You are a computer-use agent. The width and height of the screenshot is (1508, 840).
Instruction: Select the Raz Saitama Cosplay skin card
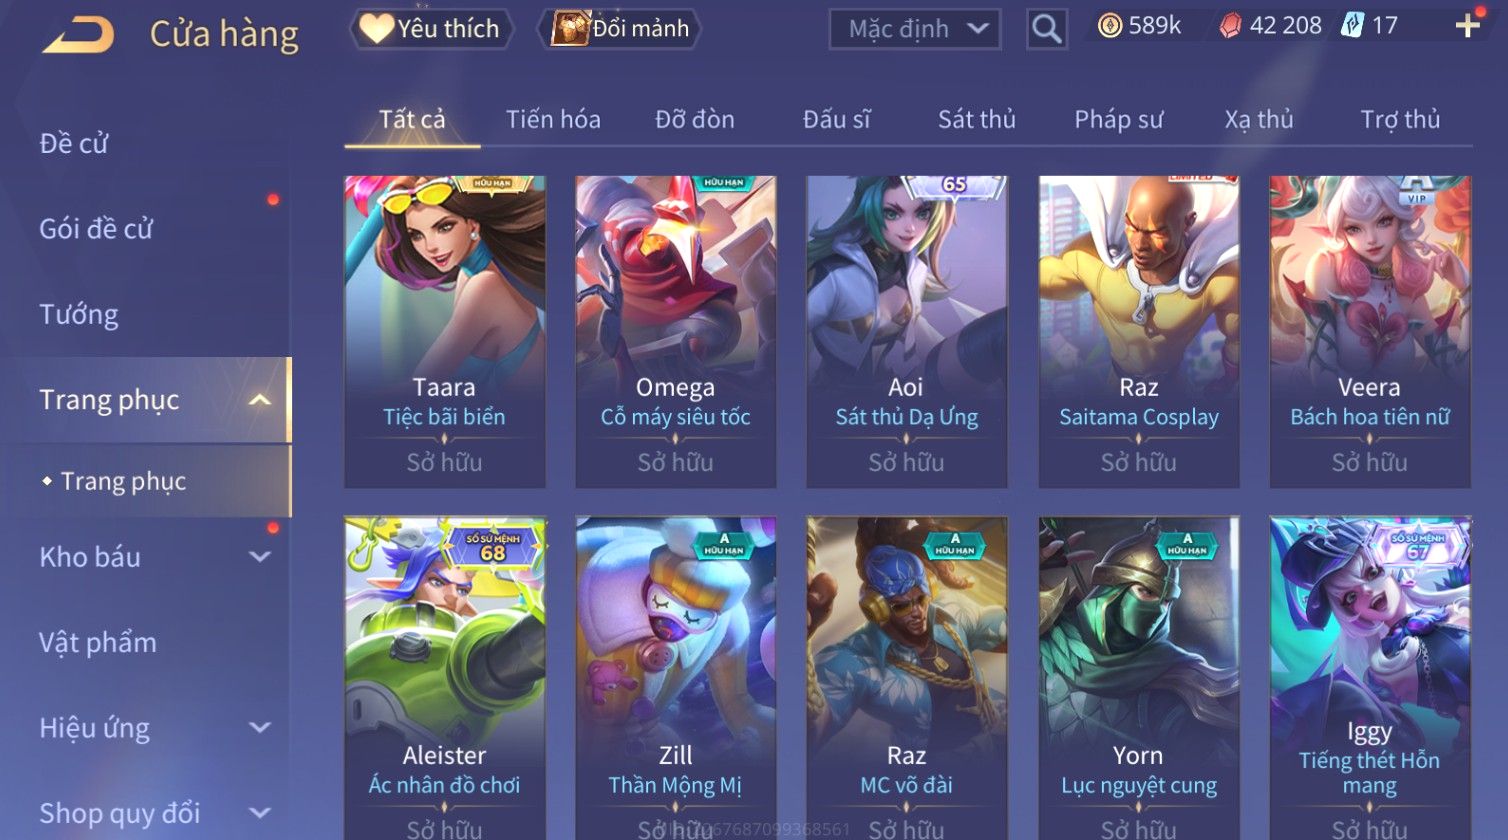pos(1139,332)
